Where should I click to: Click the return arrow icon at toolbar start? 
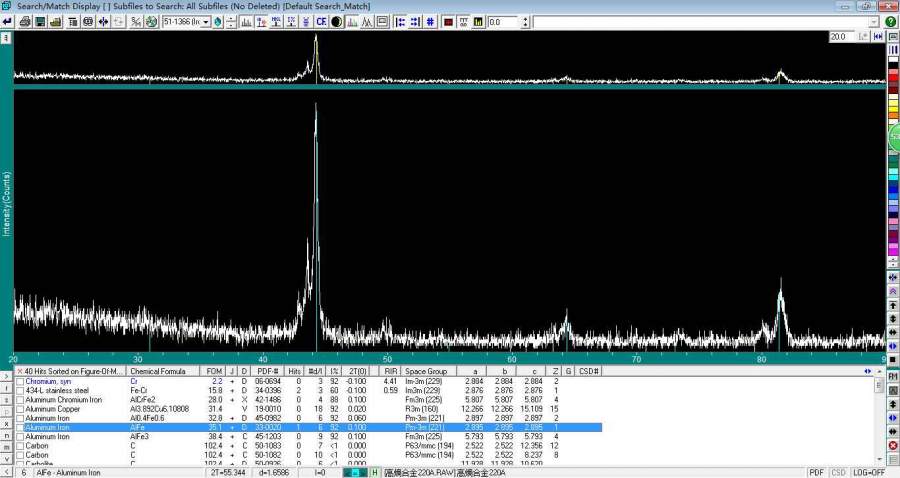(x=8, y=22)
